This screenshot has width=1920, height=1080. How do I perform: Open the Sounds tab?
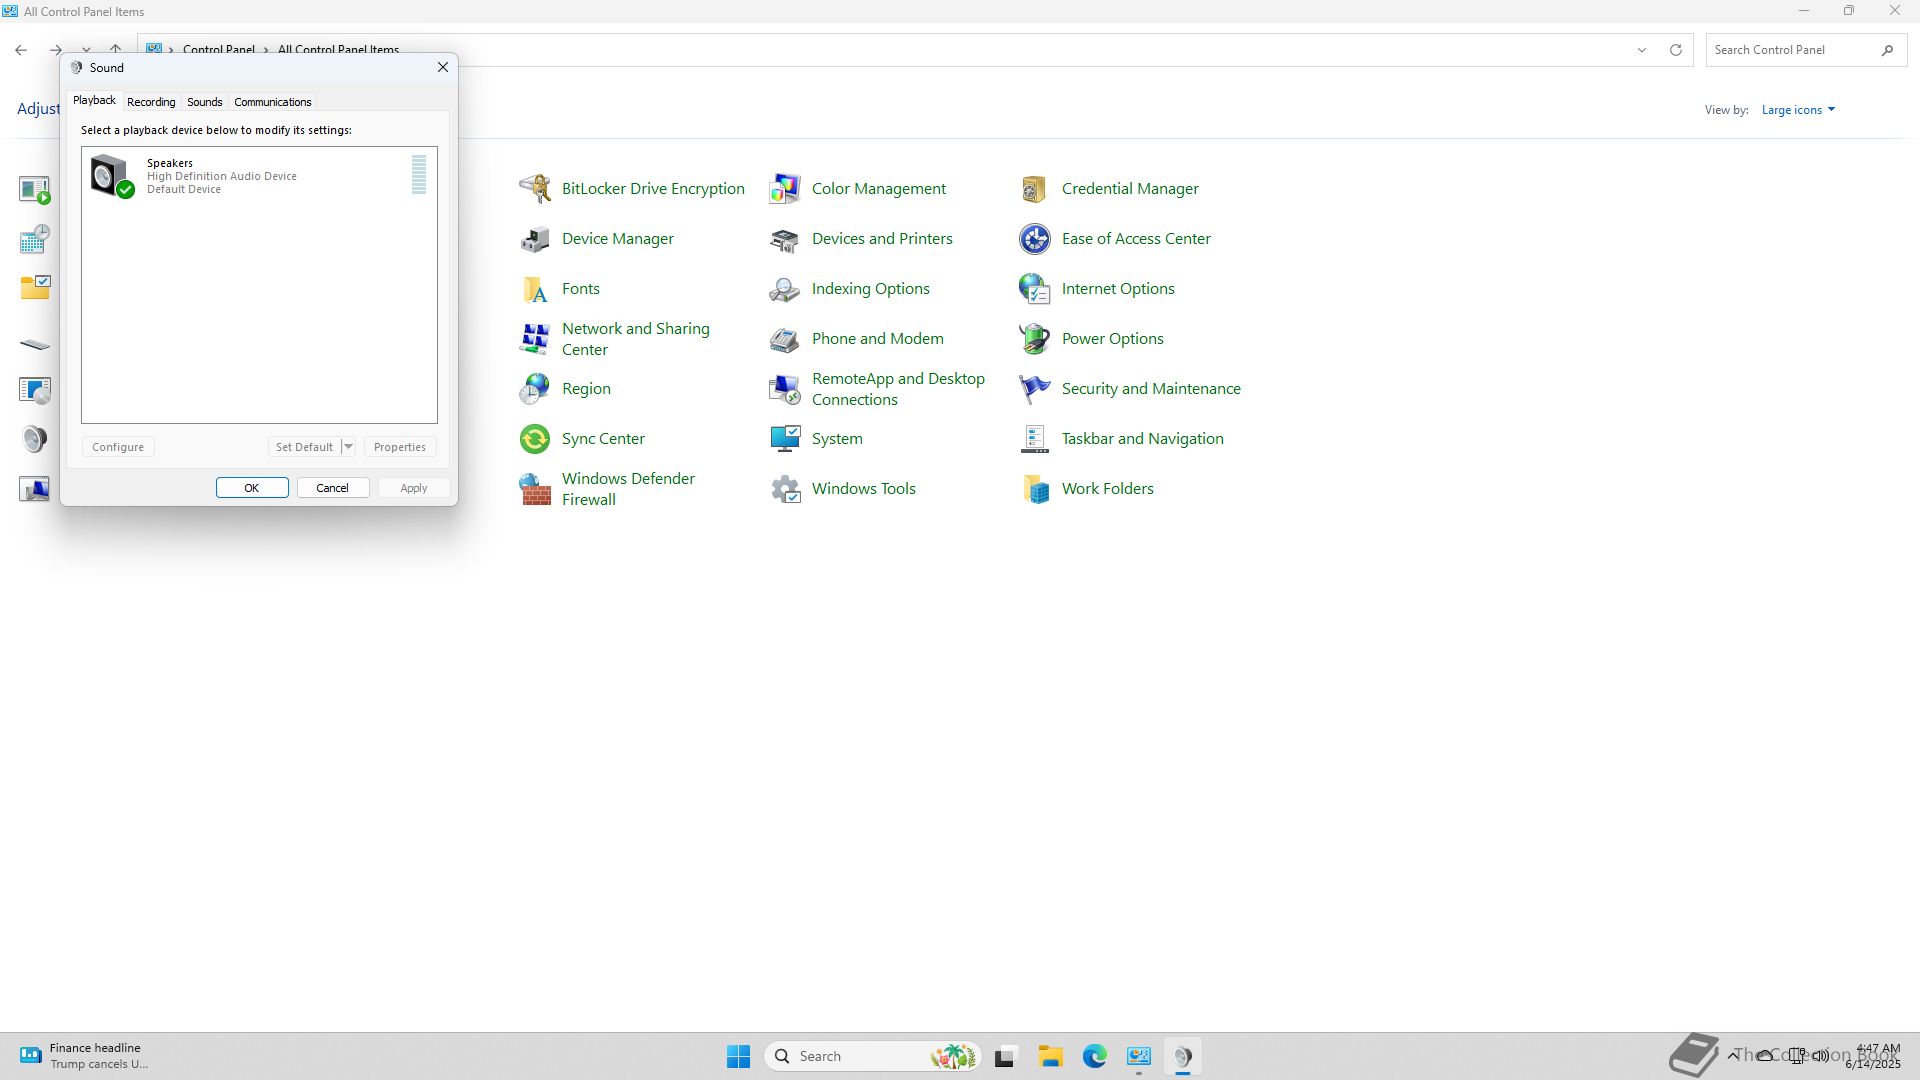coord(204,102)
